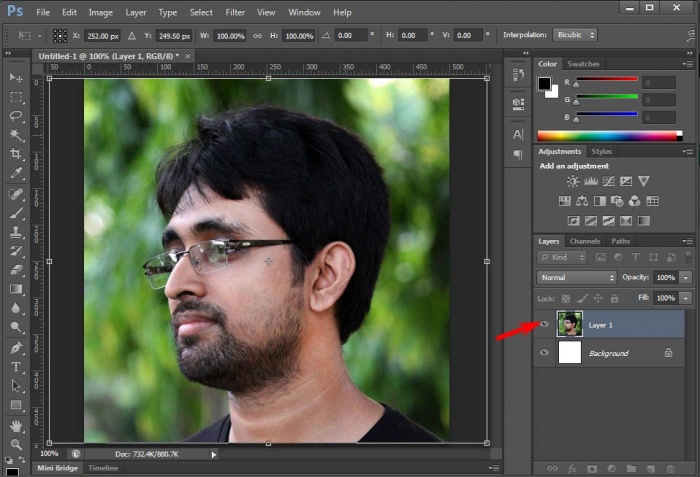
Task: Activate the Crop tool
Action: tap(16, 154)
